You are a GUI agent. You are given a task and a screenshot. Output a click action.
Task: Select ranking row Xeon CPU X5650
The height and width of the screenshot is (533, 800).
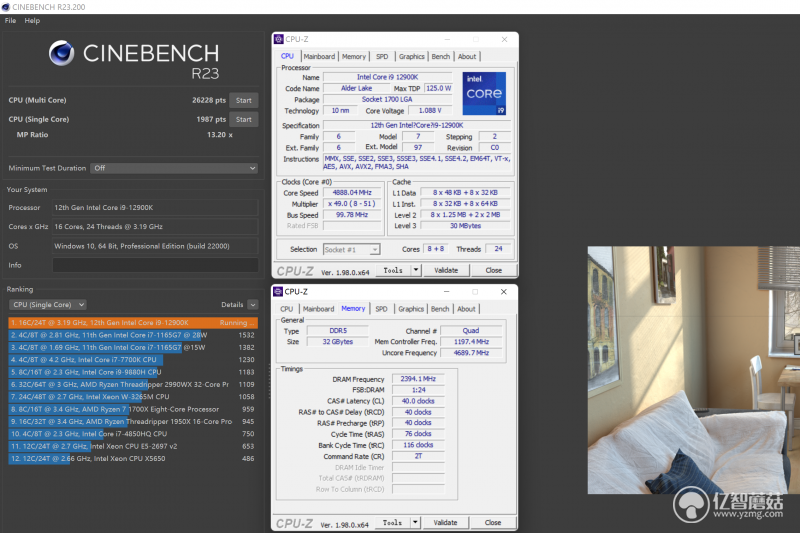(133, 459)
